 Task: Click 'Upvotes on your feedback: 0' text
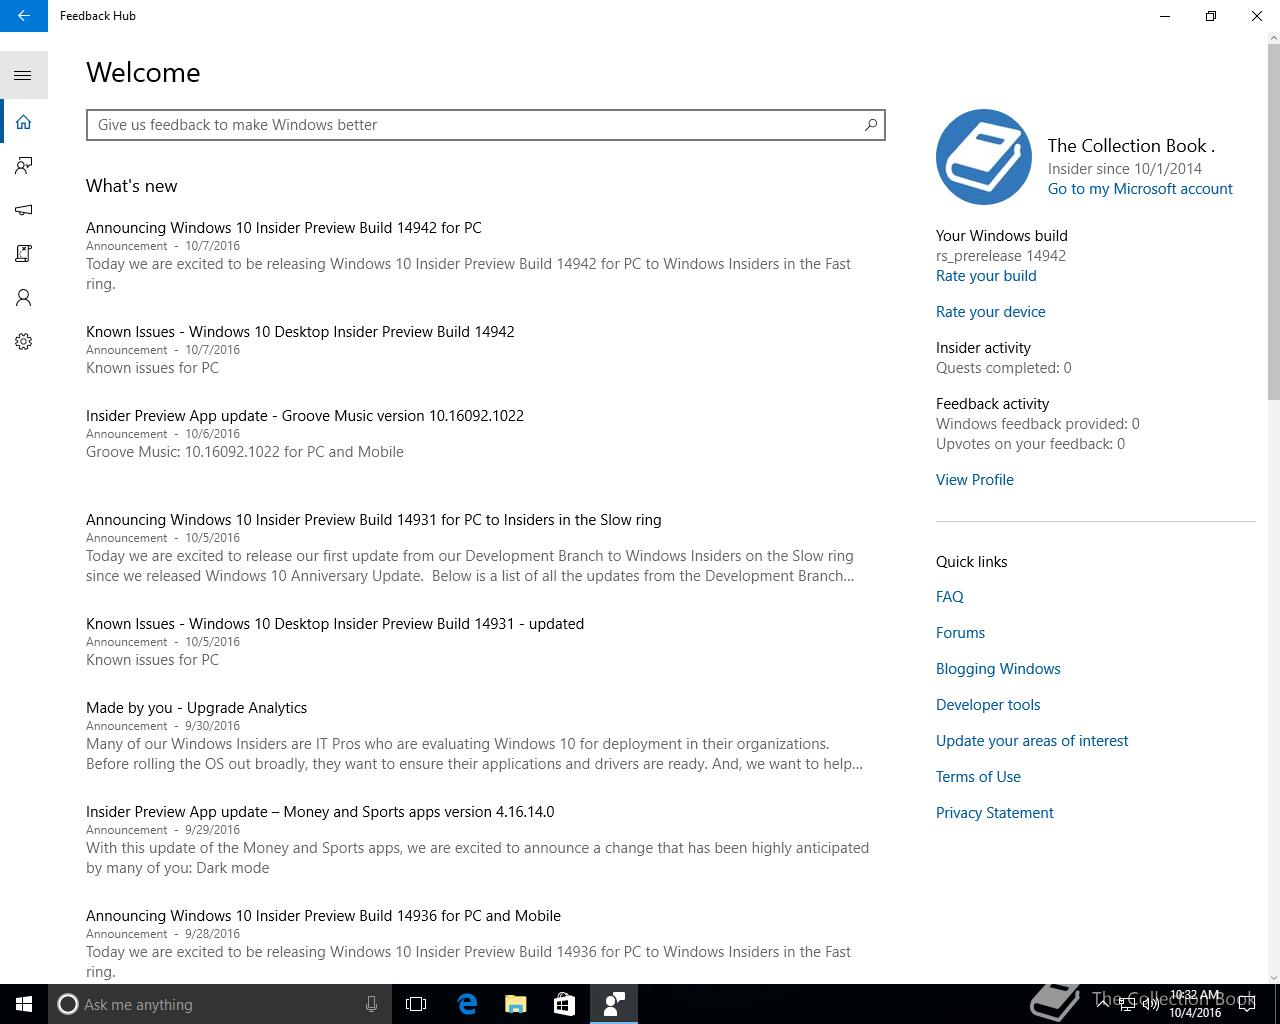tap(1030, 444)
